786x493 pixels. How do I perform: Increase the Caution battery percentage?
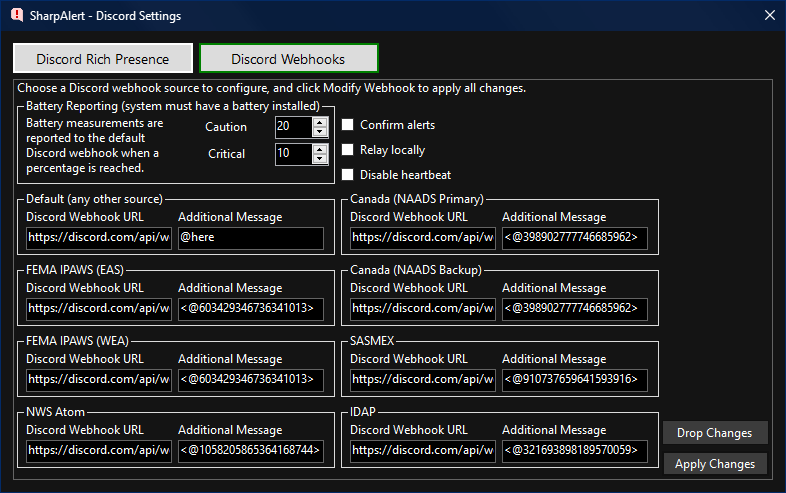(x=320, y=122)
